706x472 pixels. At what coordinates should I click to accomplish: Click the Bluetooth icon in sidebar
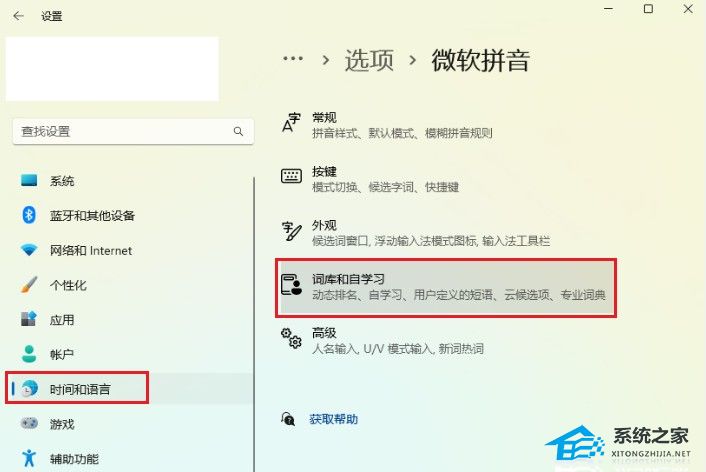click(x=29, y=215)
